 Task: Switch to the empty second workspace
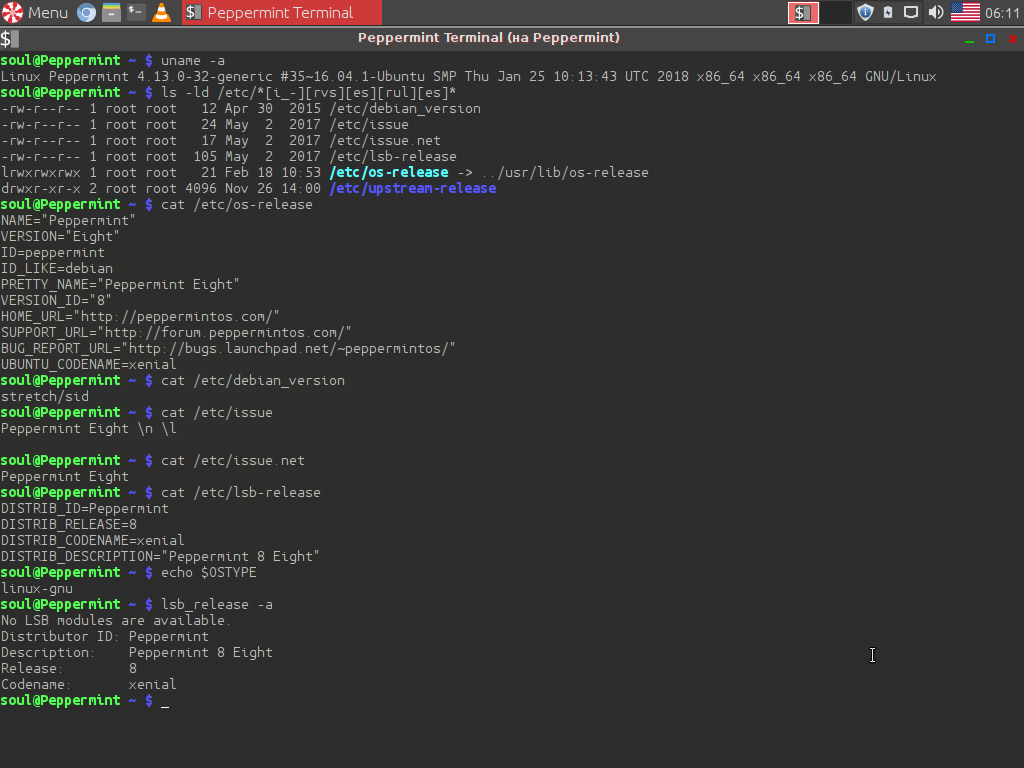pos(836,12)
